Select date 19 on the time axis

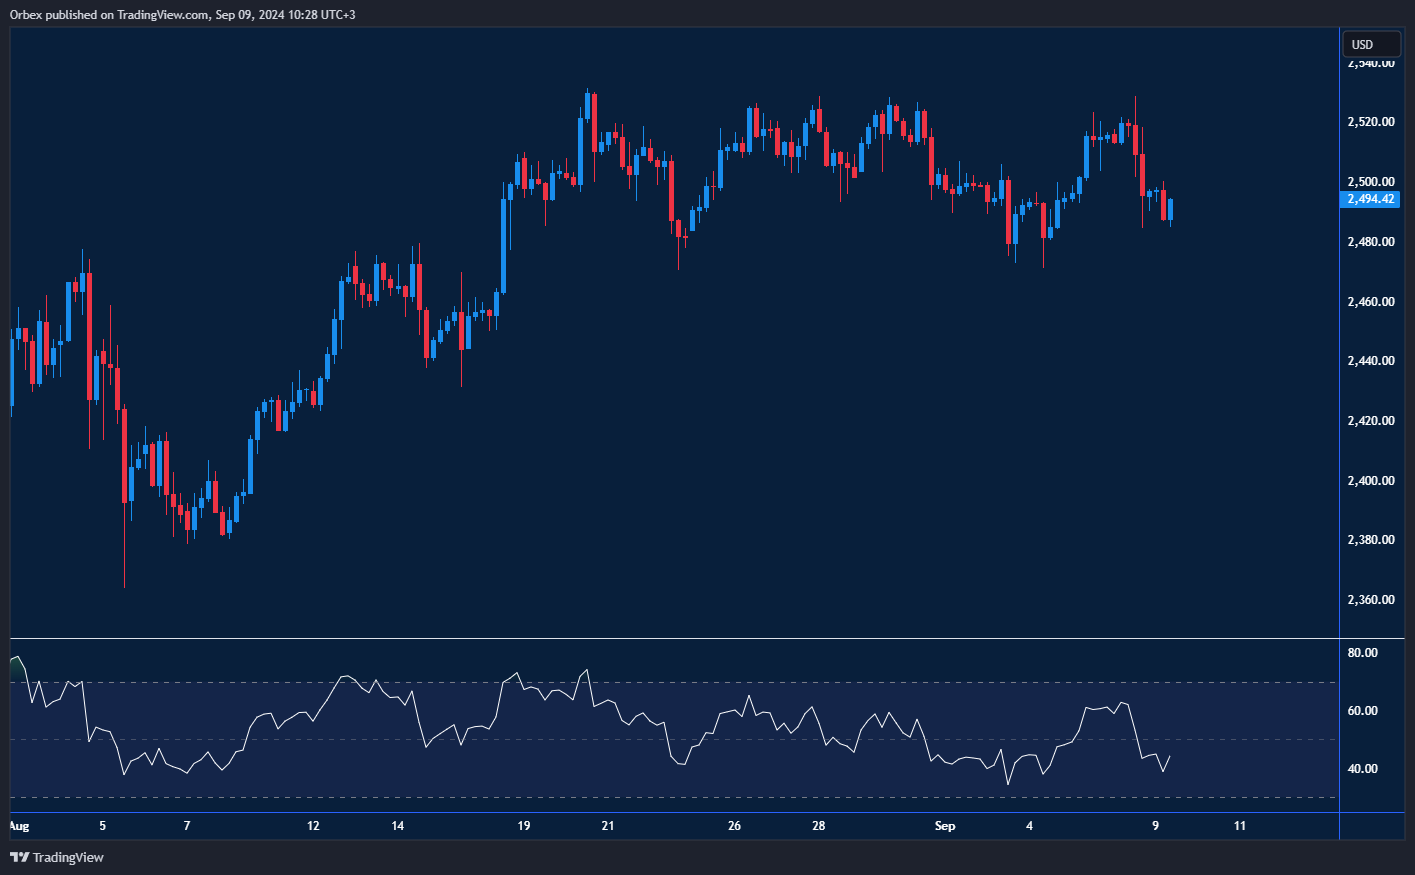pyautogui.click(x=524, y=826)
